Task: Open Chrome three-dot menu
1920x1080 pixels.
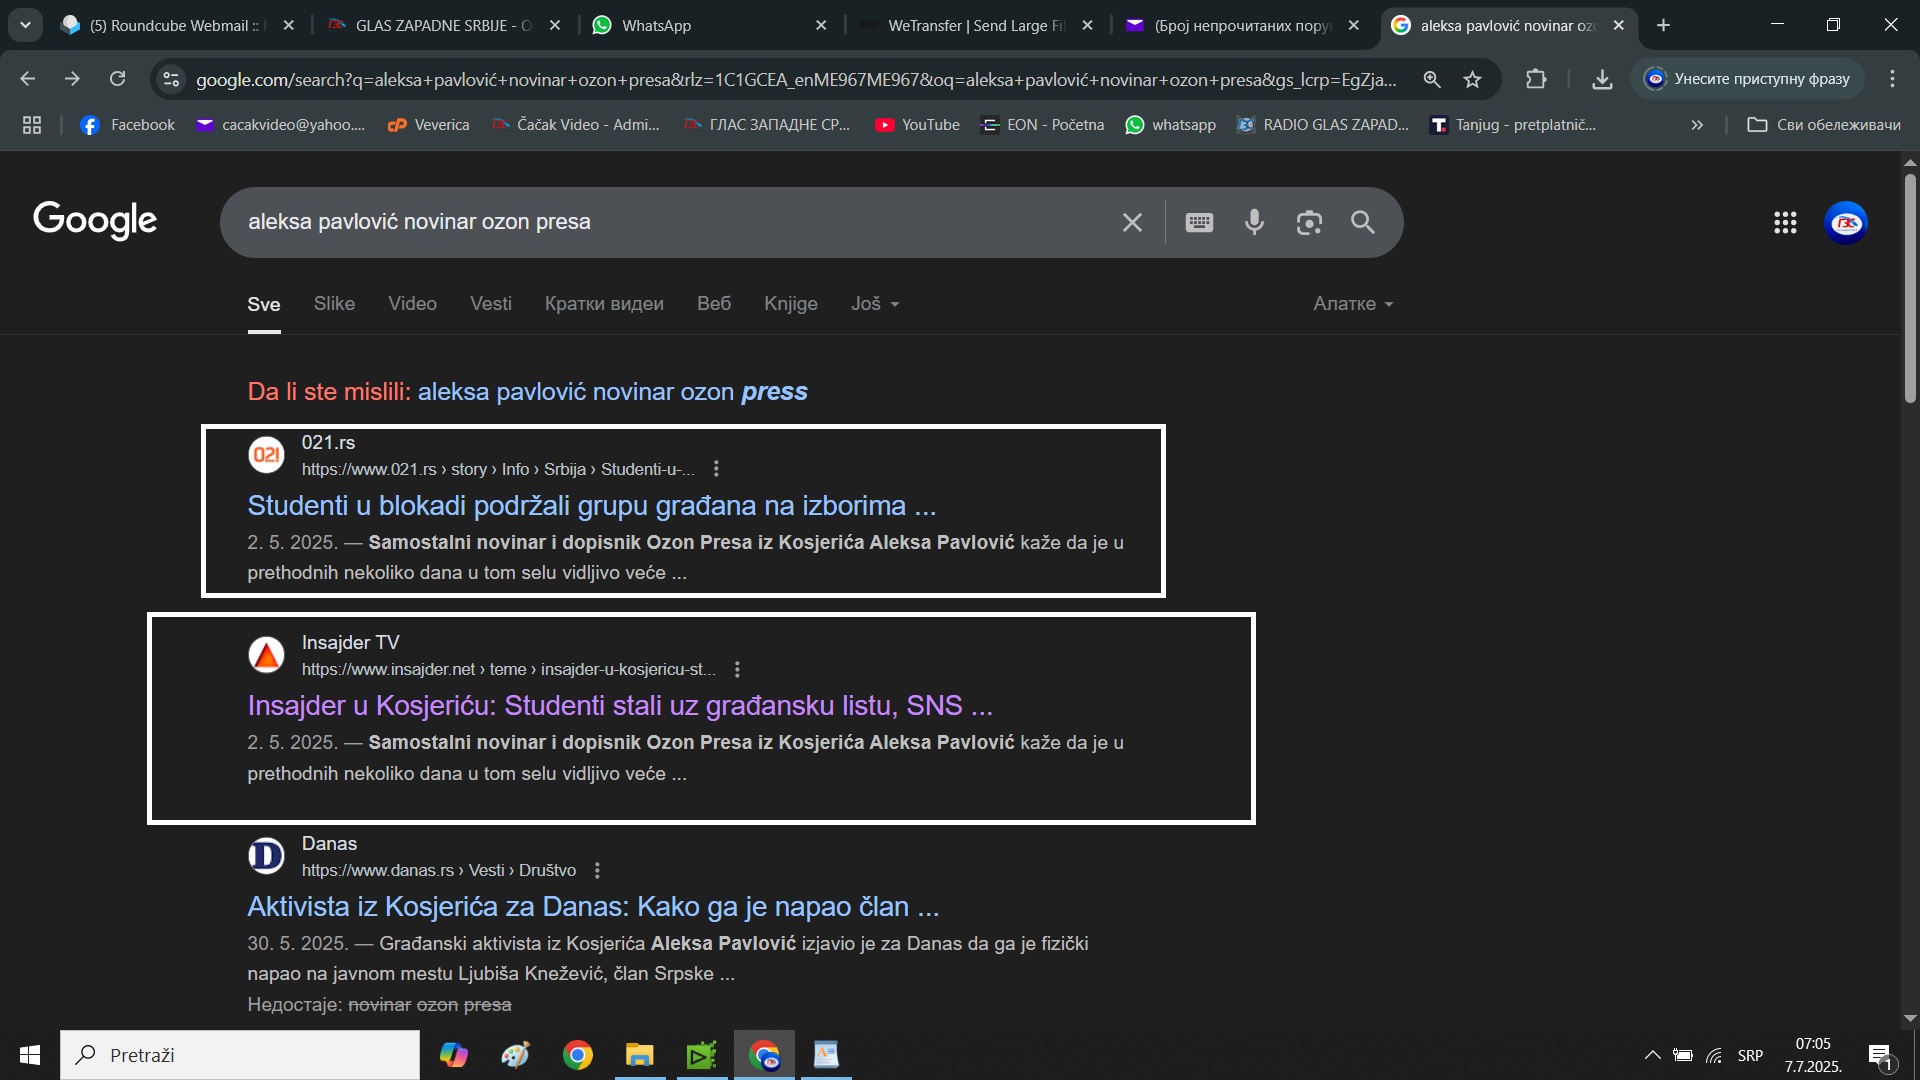Action: pyautogui.click(x=1892, y=79)
